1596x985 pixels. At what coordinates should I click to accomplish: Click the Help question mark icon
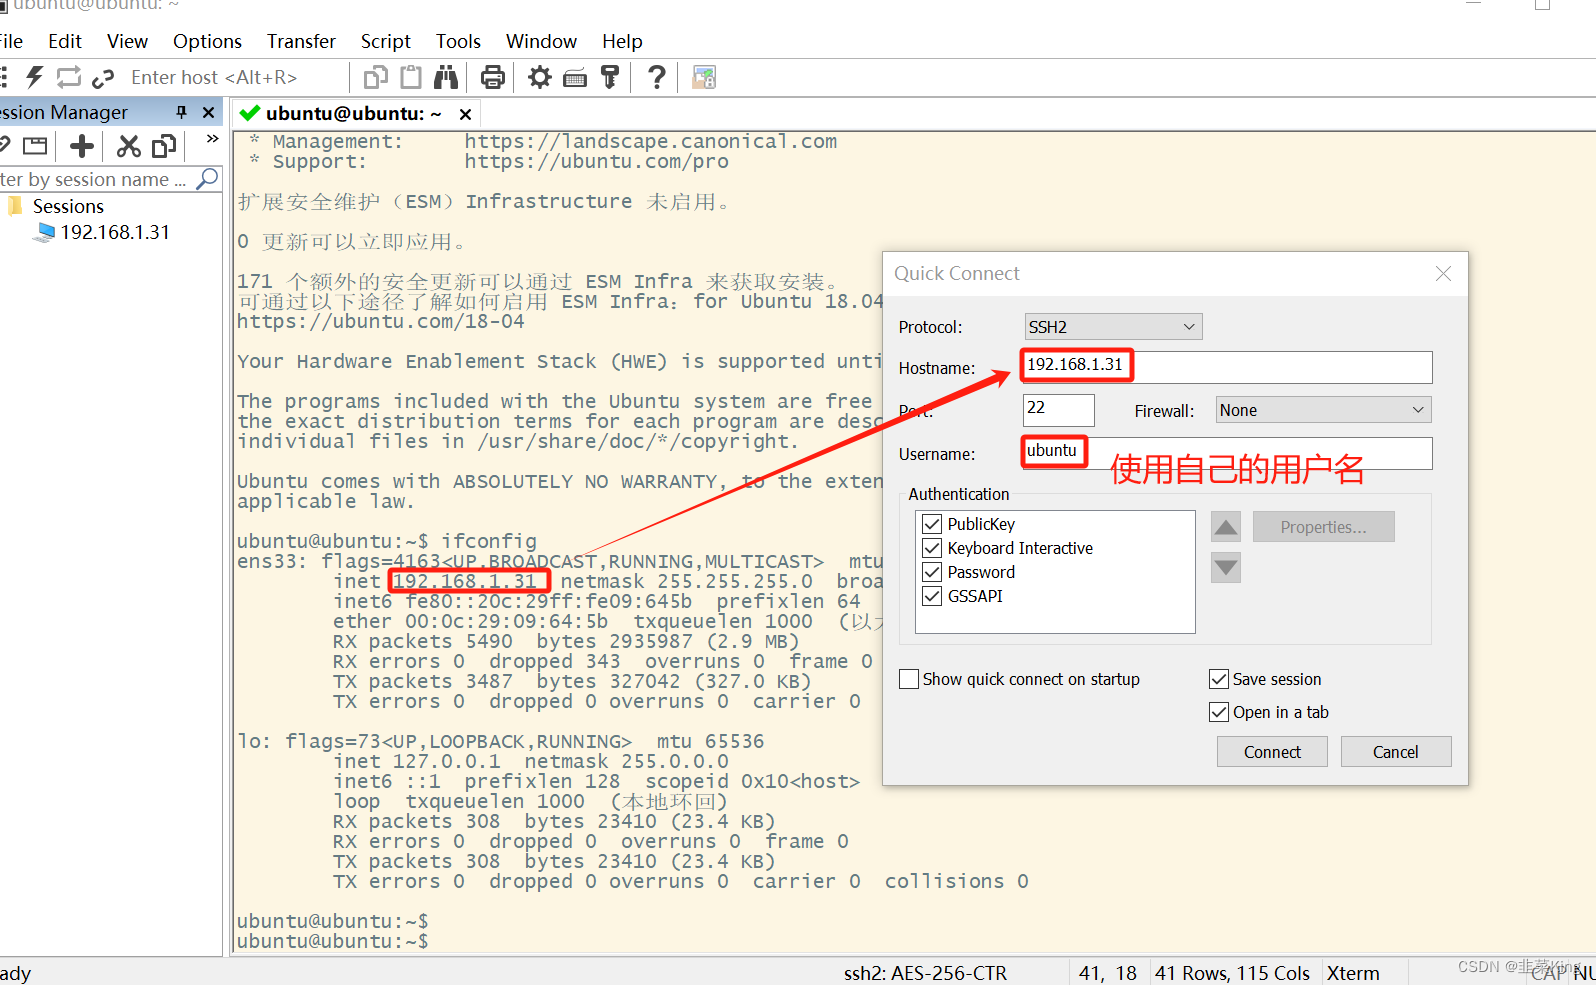[657, 77]
